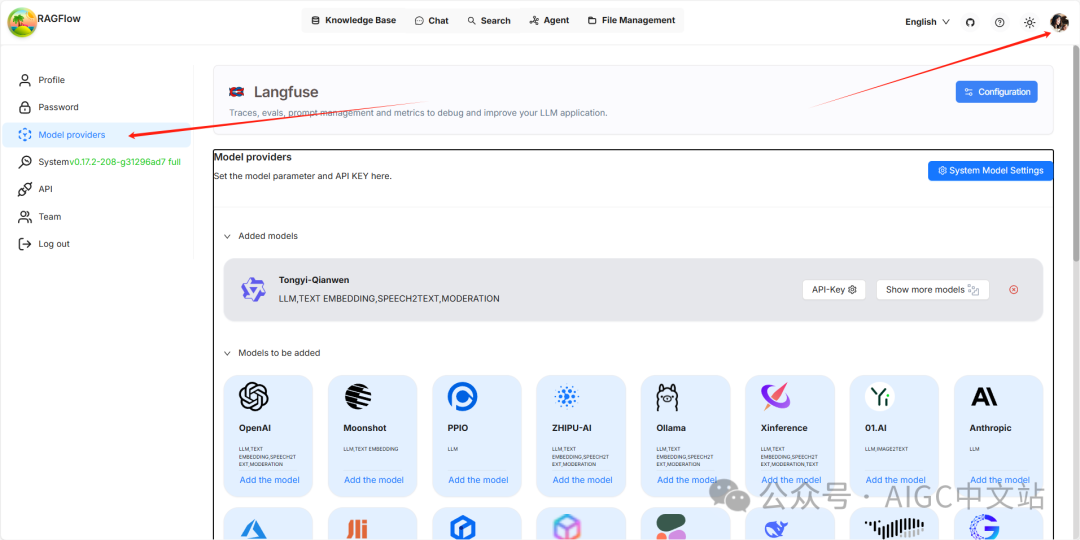
Task: Open the System entry in the sidebar
Action: coord(96,162)
